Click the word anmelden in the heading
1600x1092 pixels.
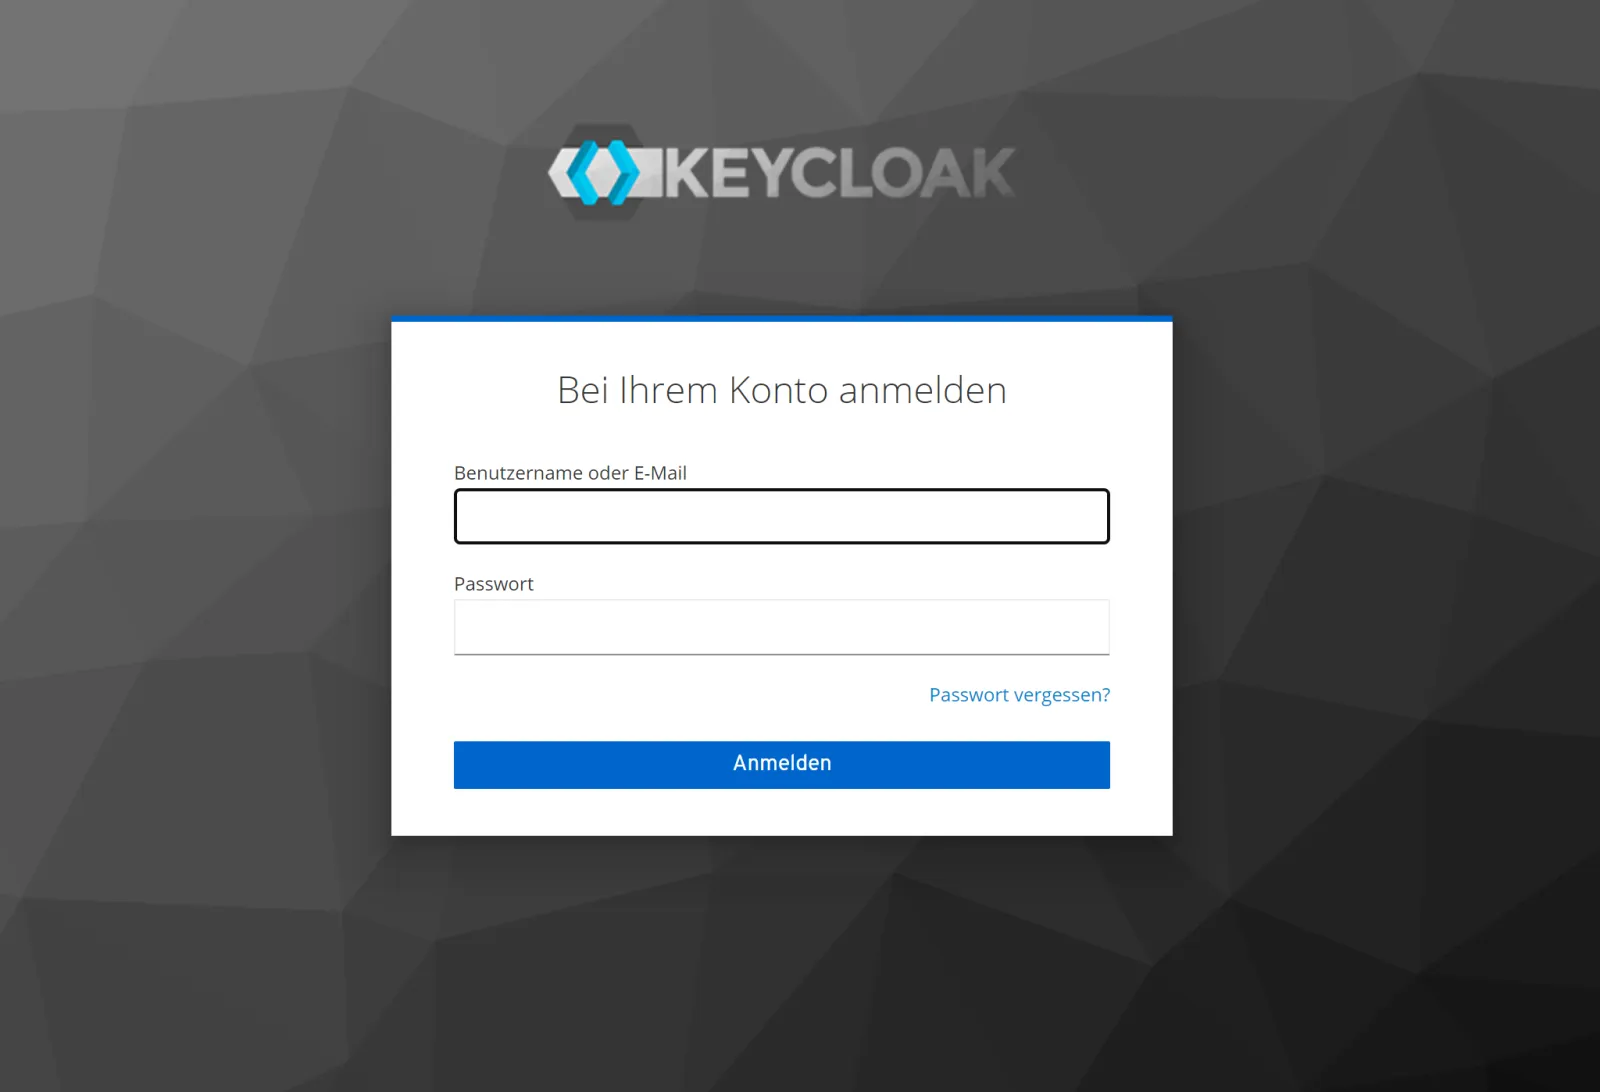[922, 390]
